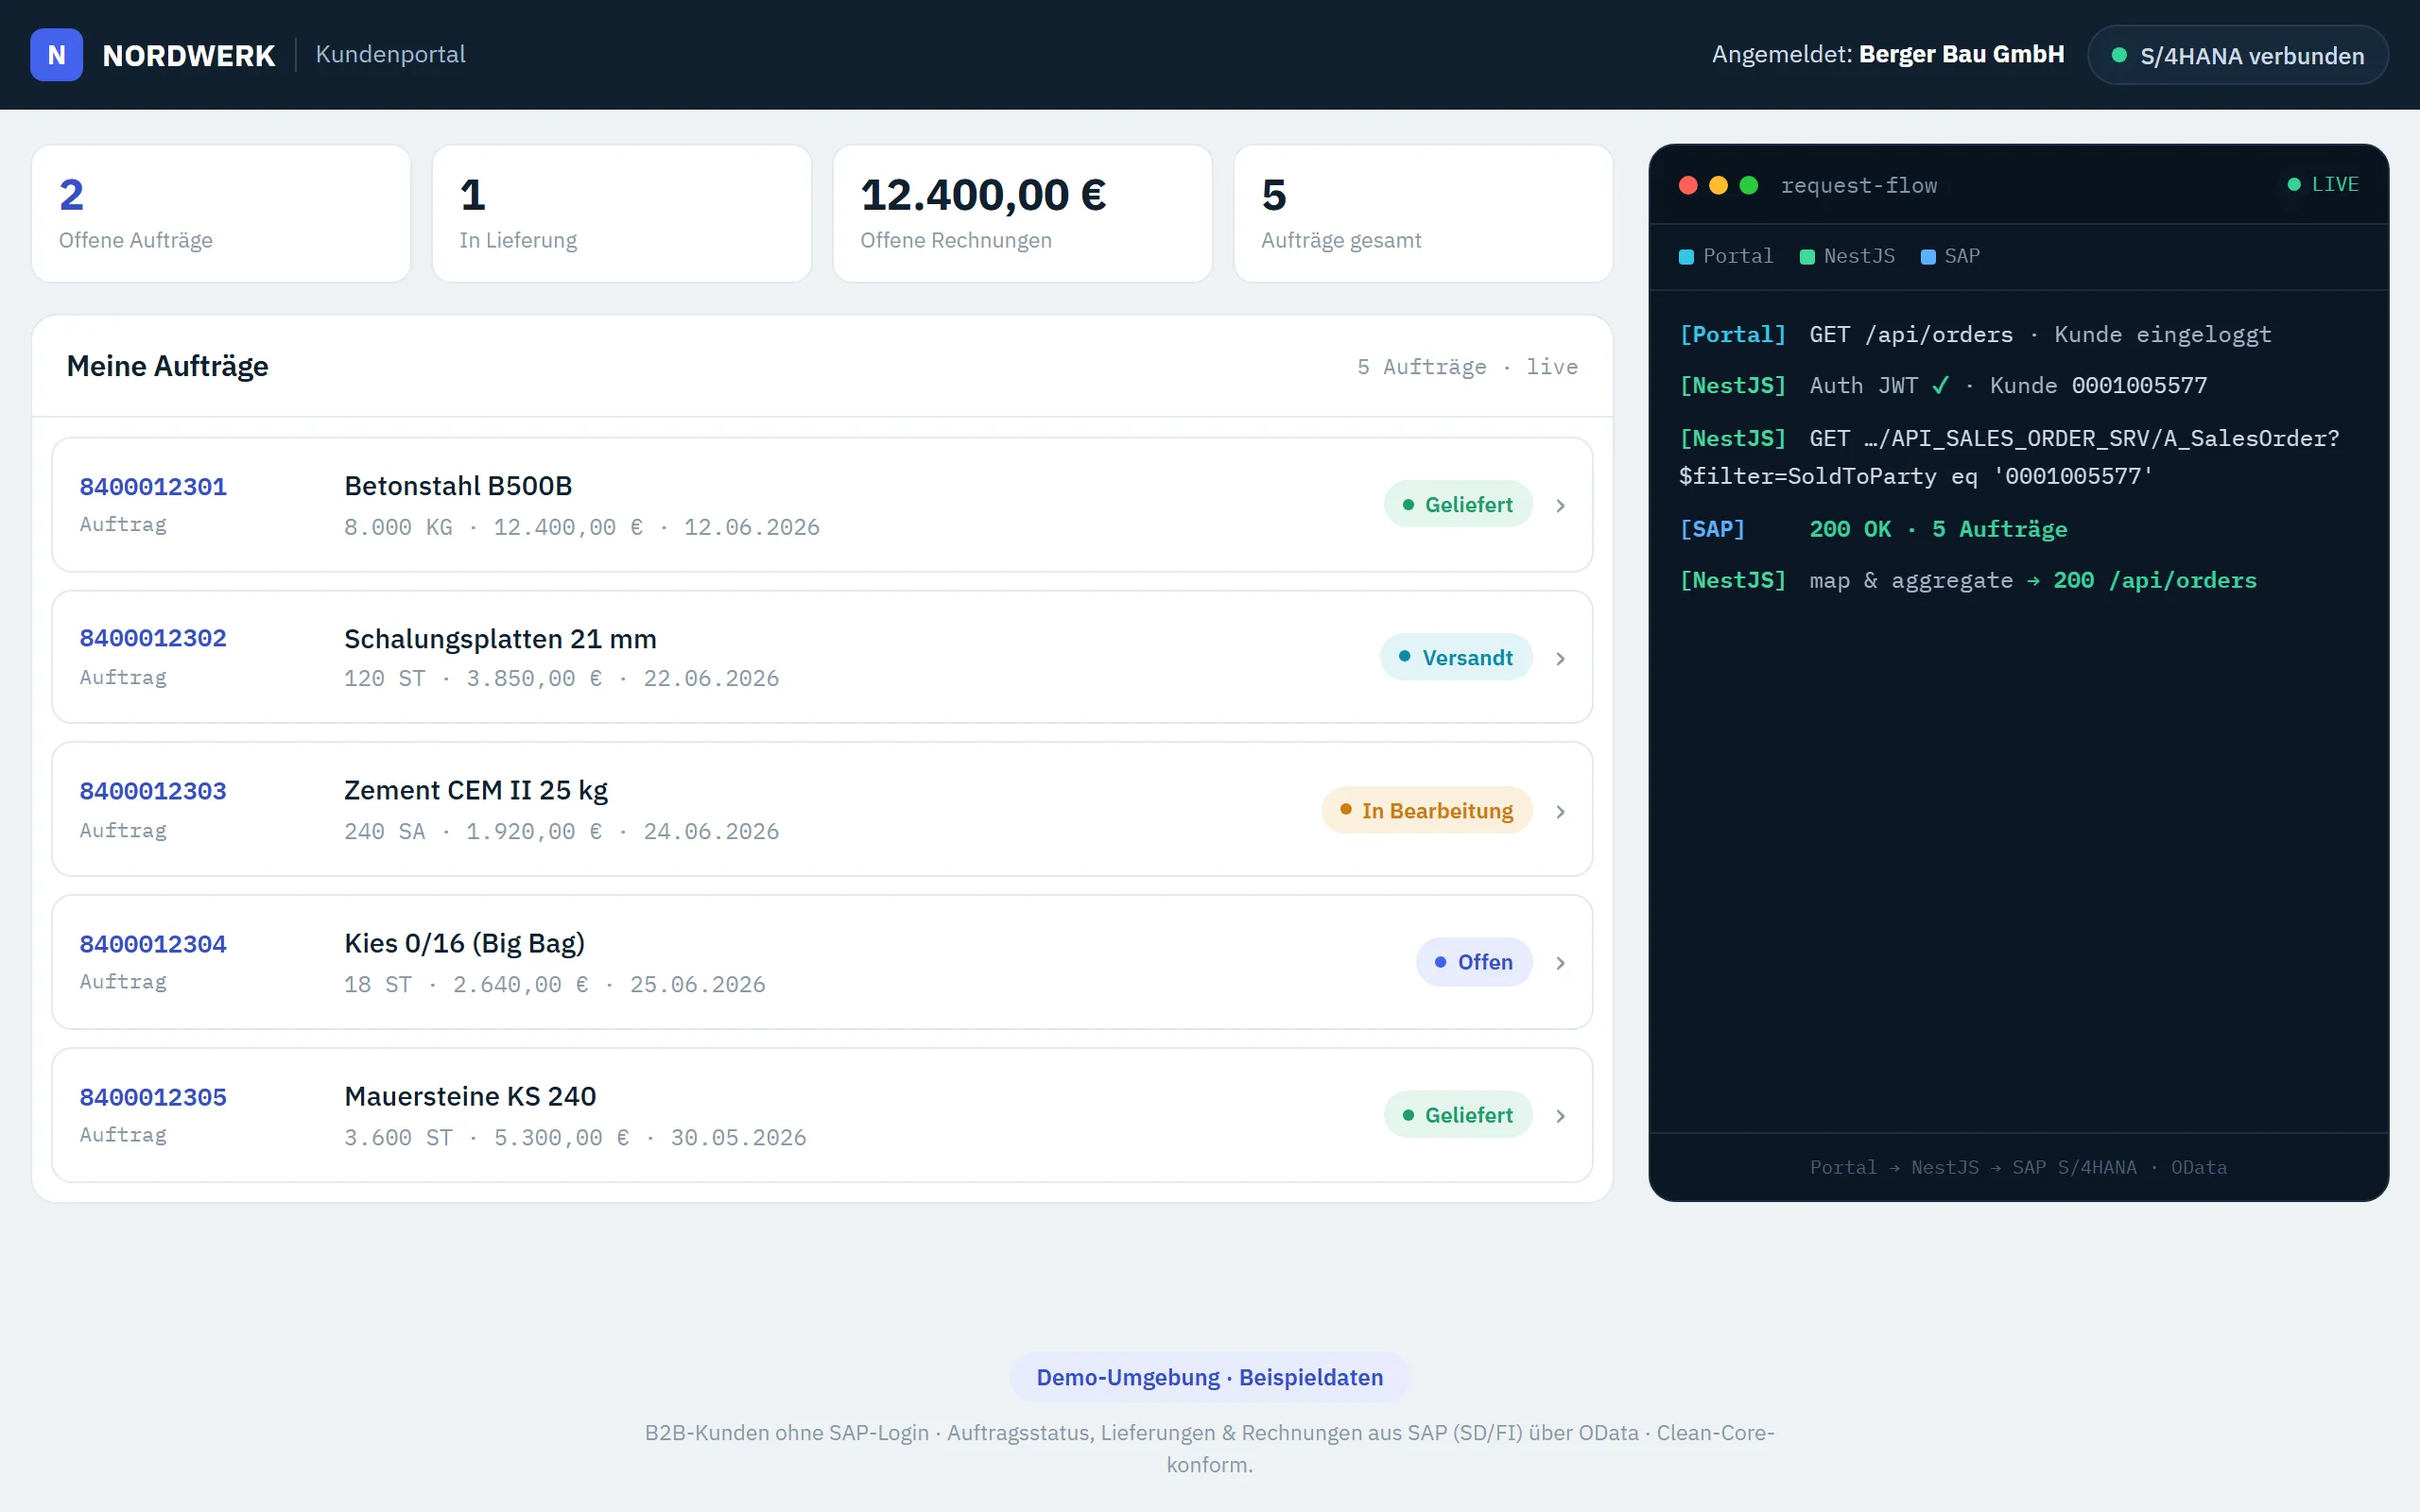The width and height of the screenshot is (2420, 1512).
Task: Select the Aufträge gesamt summary card
Action: click(1423, 214)
